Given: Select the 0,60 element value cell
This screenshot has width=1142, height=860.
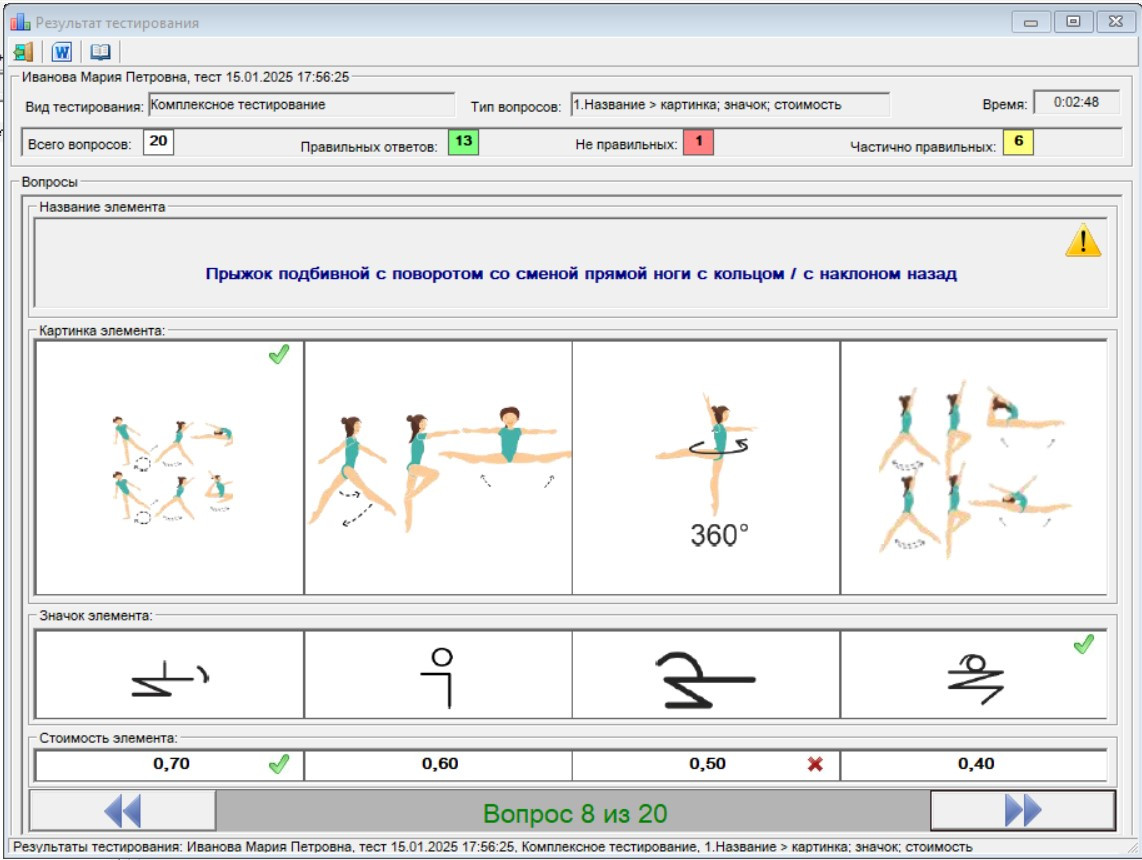Looking at the screenshot, I should click(x=438, y=765).
